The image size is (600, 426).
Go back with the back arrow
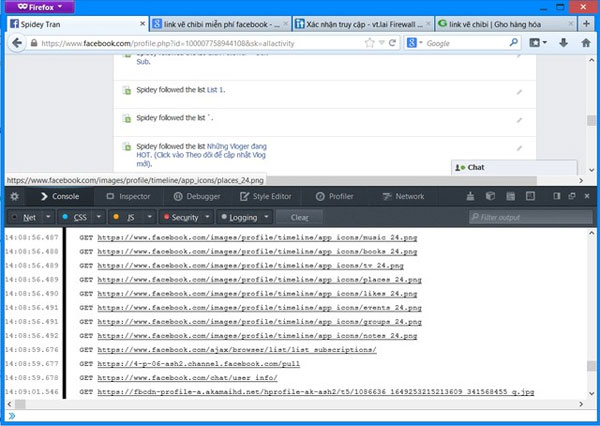[x=17, y=43]
